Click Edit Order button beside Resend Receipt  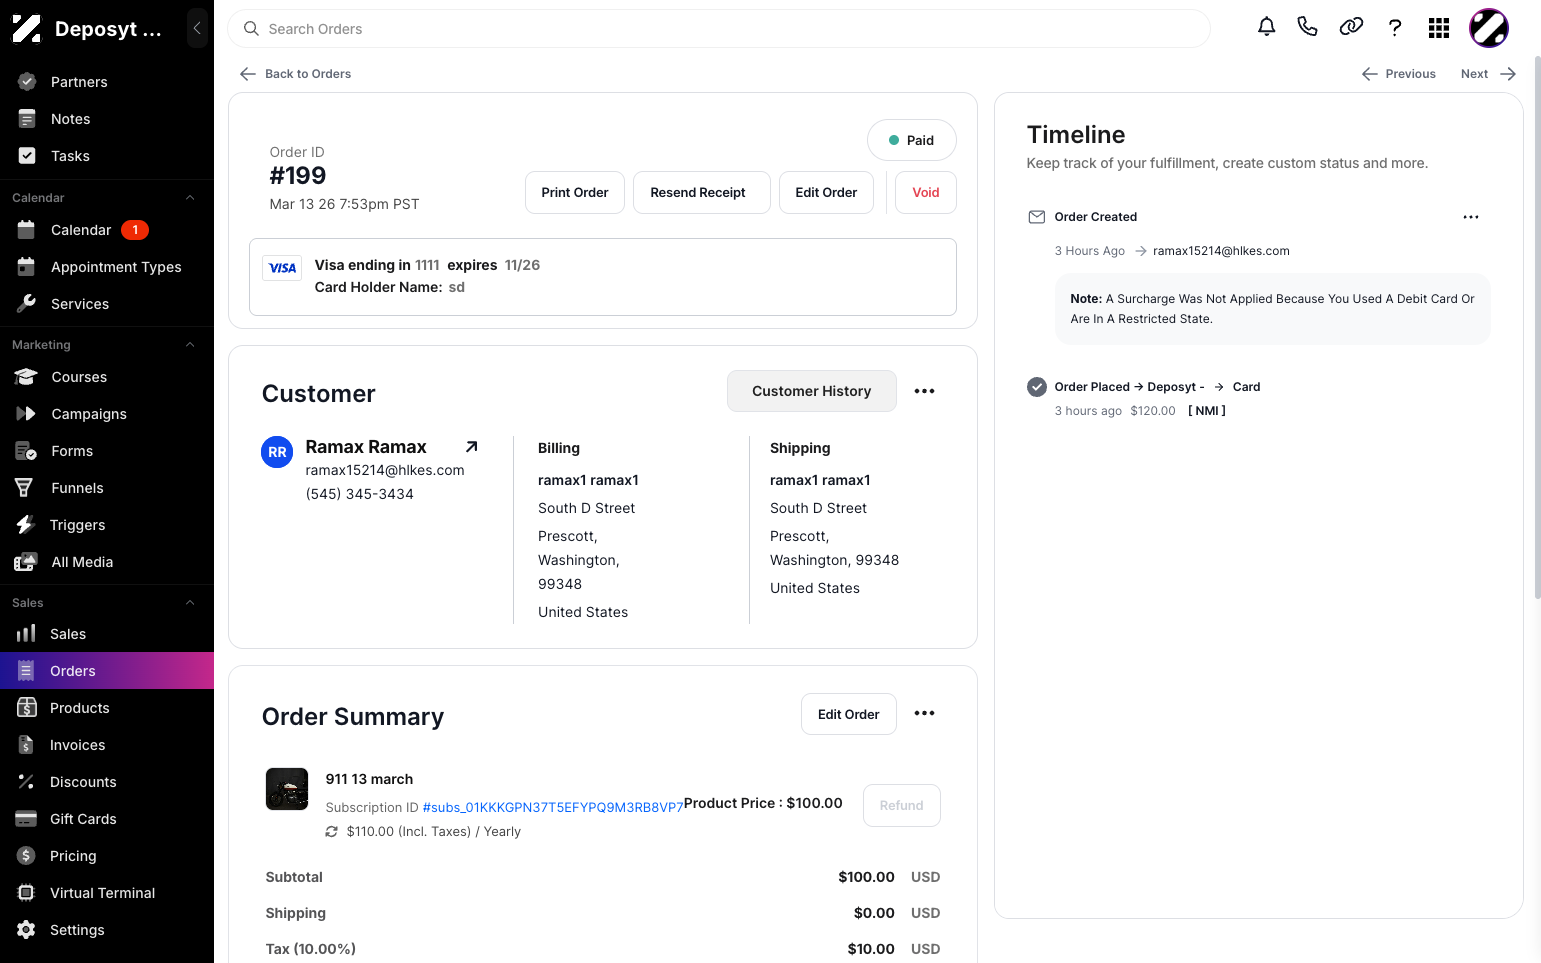826,192
